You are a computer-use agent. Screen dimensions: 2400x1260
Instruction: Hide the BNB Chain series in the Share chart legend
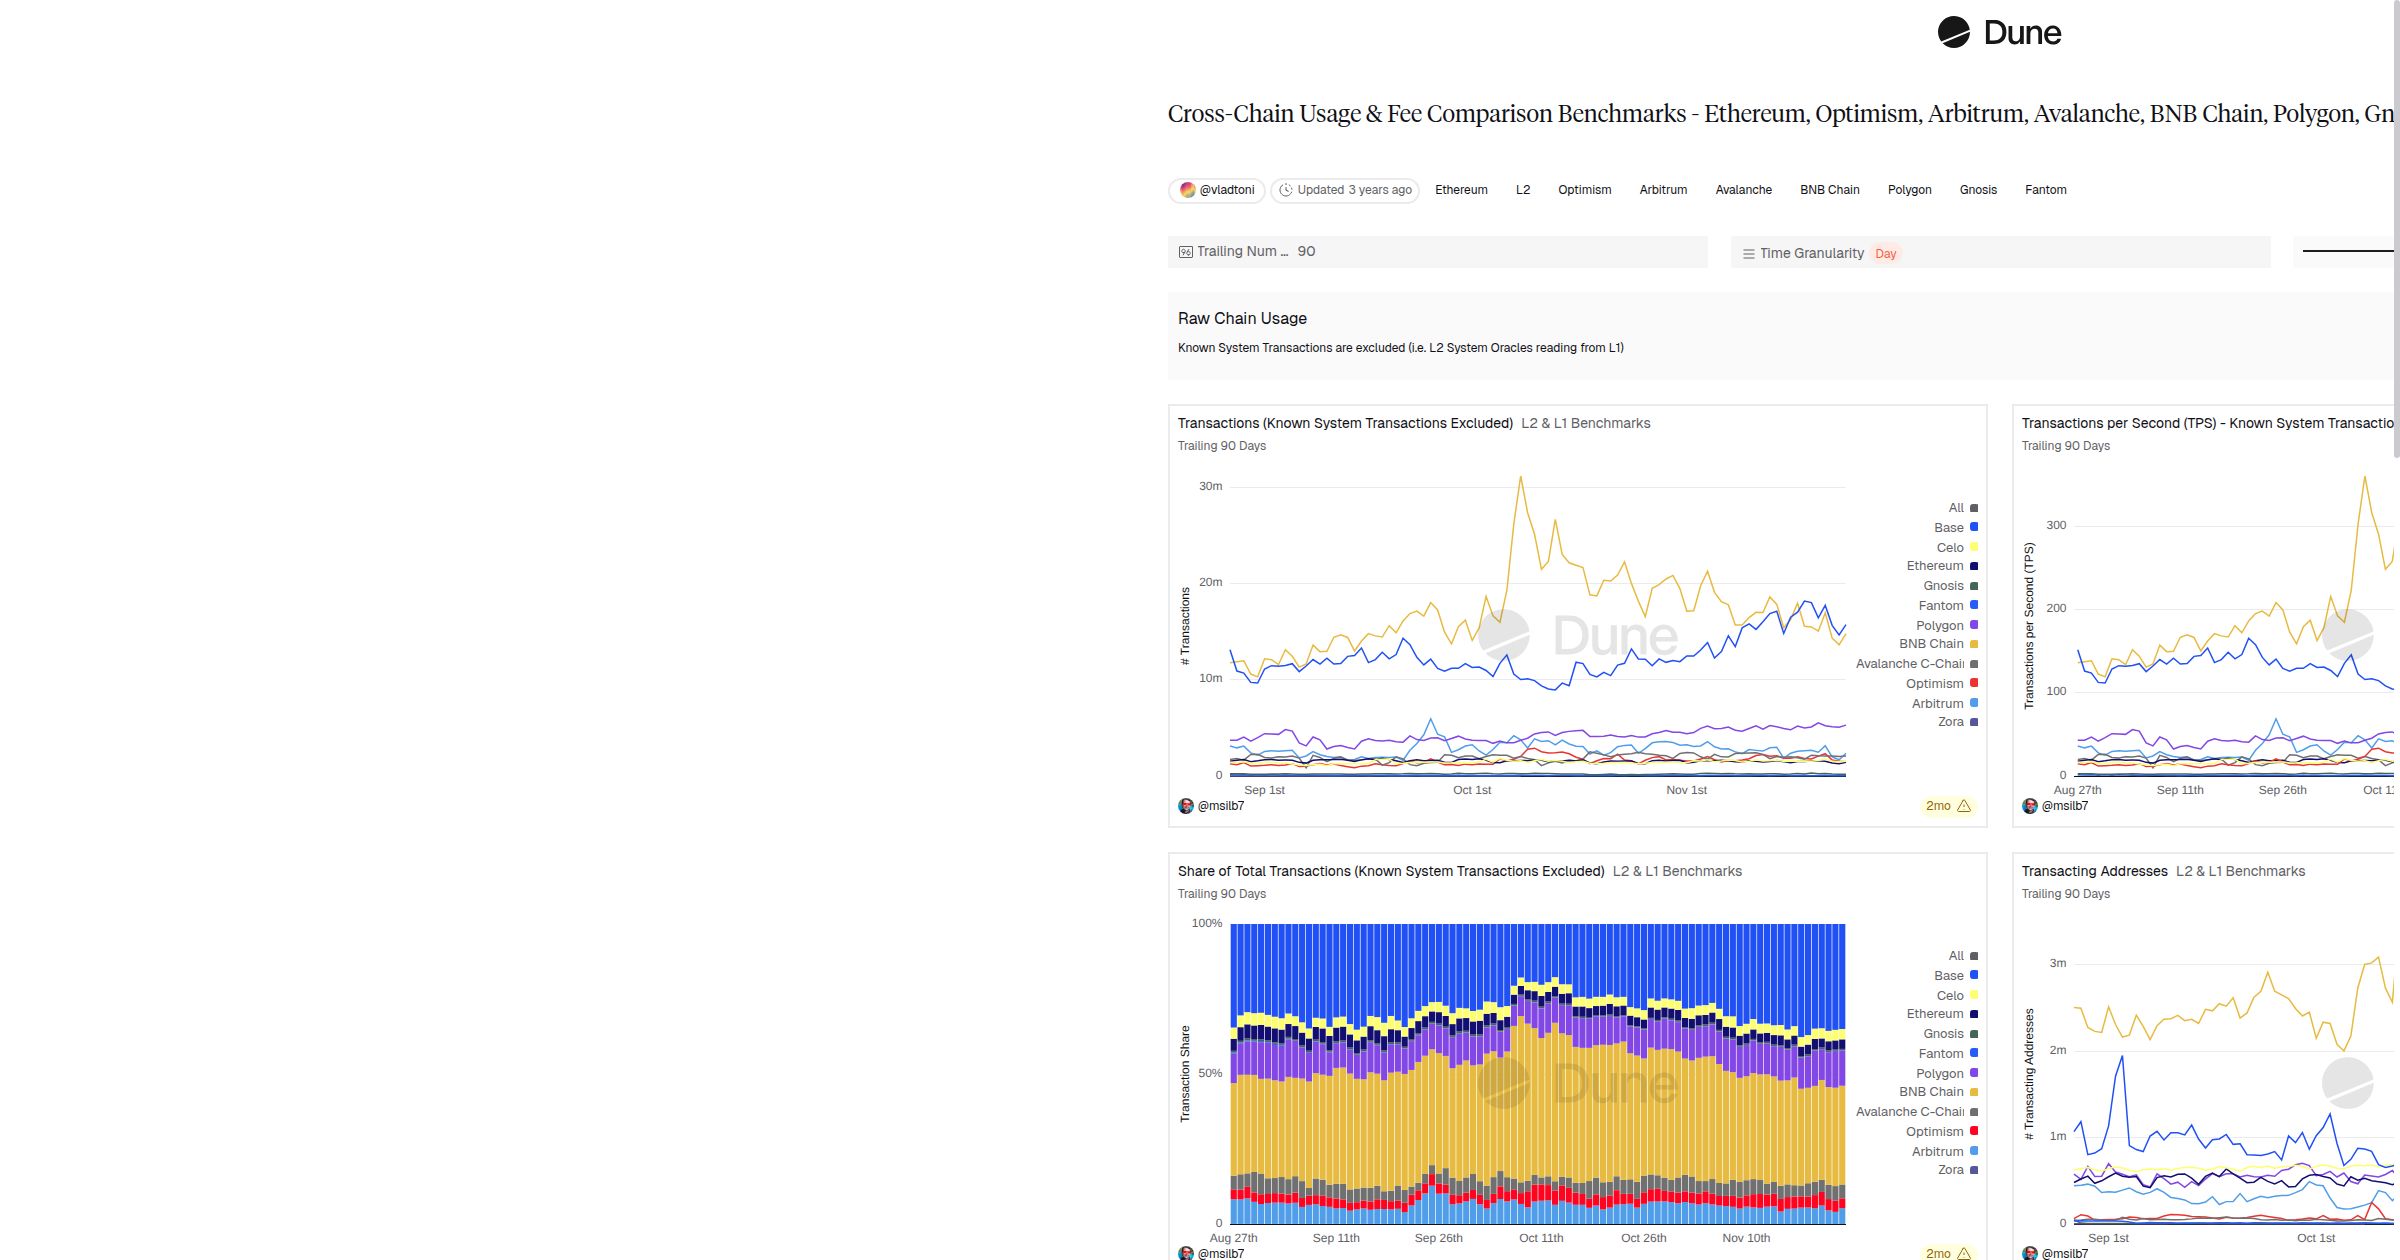1929,1091
